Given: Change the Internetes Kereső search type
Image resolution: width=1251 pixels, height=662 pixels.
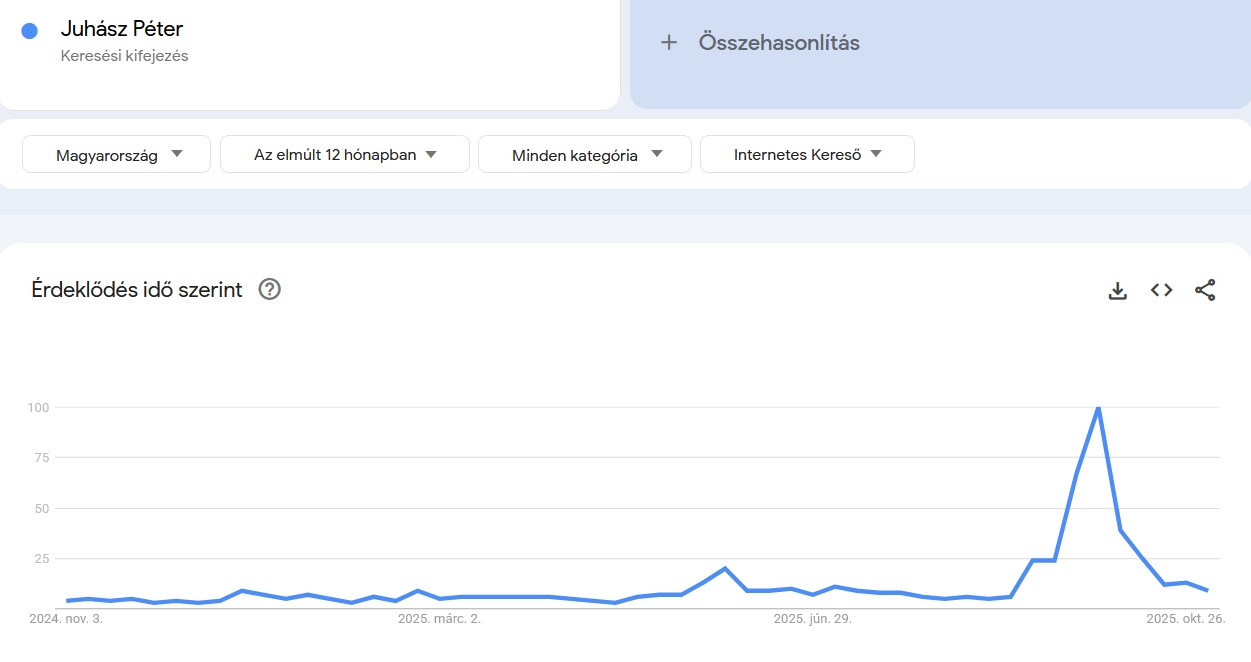Looking at the screenshot, I should (x=808, y=154).
